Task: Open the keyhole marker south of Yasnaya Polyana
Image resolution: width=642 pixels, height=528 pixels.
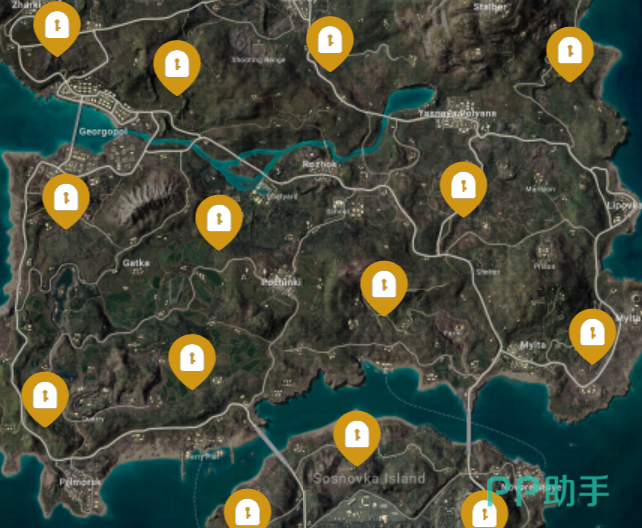Action: (x=463, y=185)
